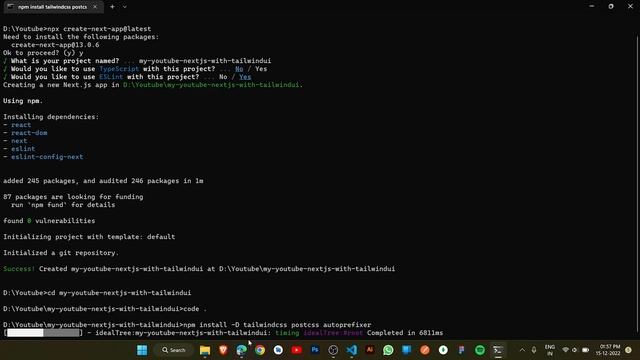Open Microsoft Edge from the taskbar
The image size is (640, 360).
coord(242,350)
